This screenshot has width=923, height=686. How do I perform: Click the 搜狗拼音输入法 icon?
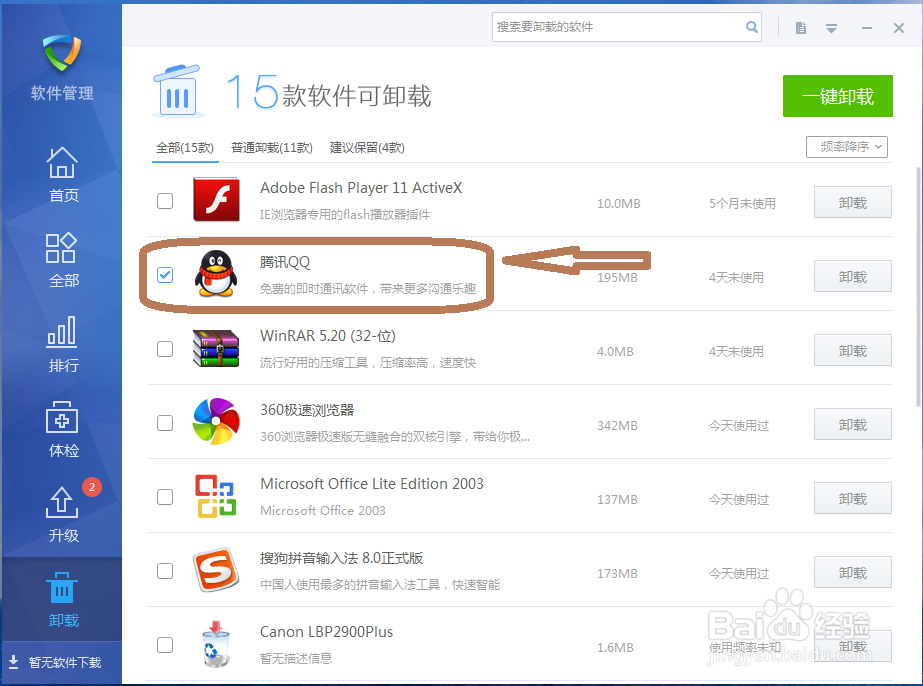click(x=216, y=570)
